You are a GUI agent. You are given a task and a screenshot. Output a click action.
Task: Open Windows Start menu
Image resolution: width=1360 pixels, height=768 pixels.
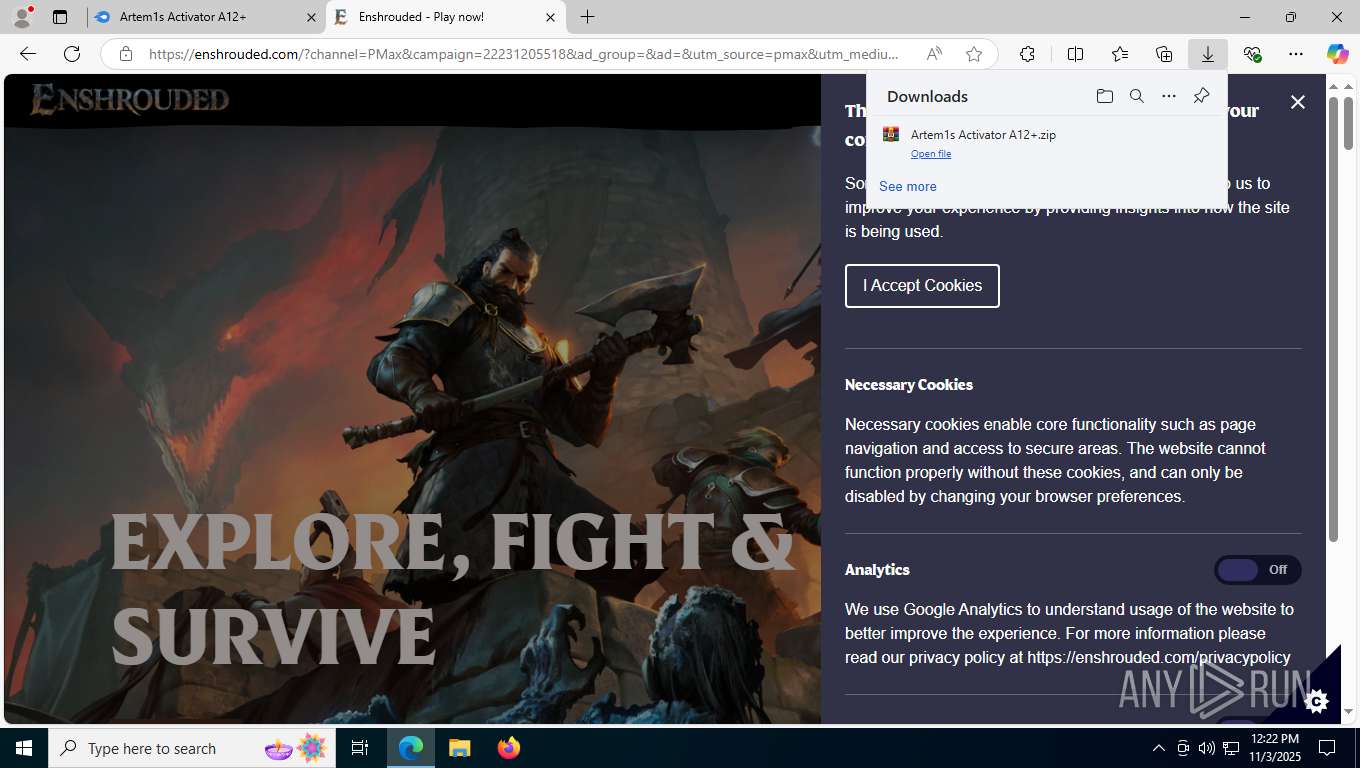coord(24,748)
